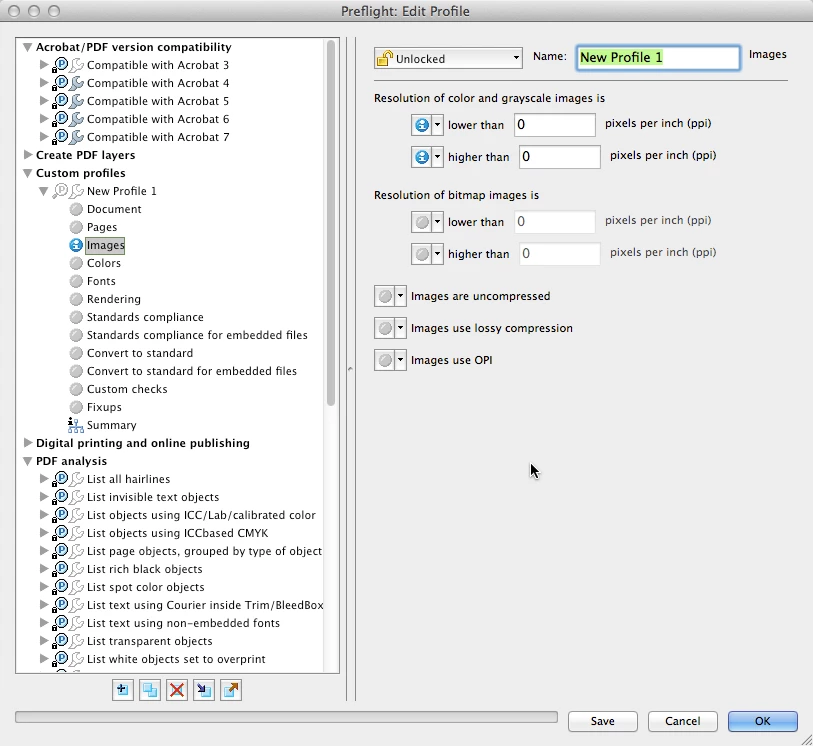
Task: Select Standards compliance for embedded files
Action: 197,335
